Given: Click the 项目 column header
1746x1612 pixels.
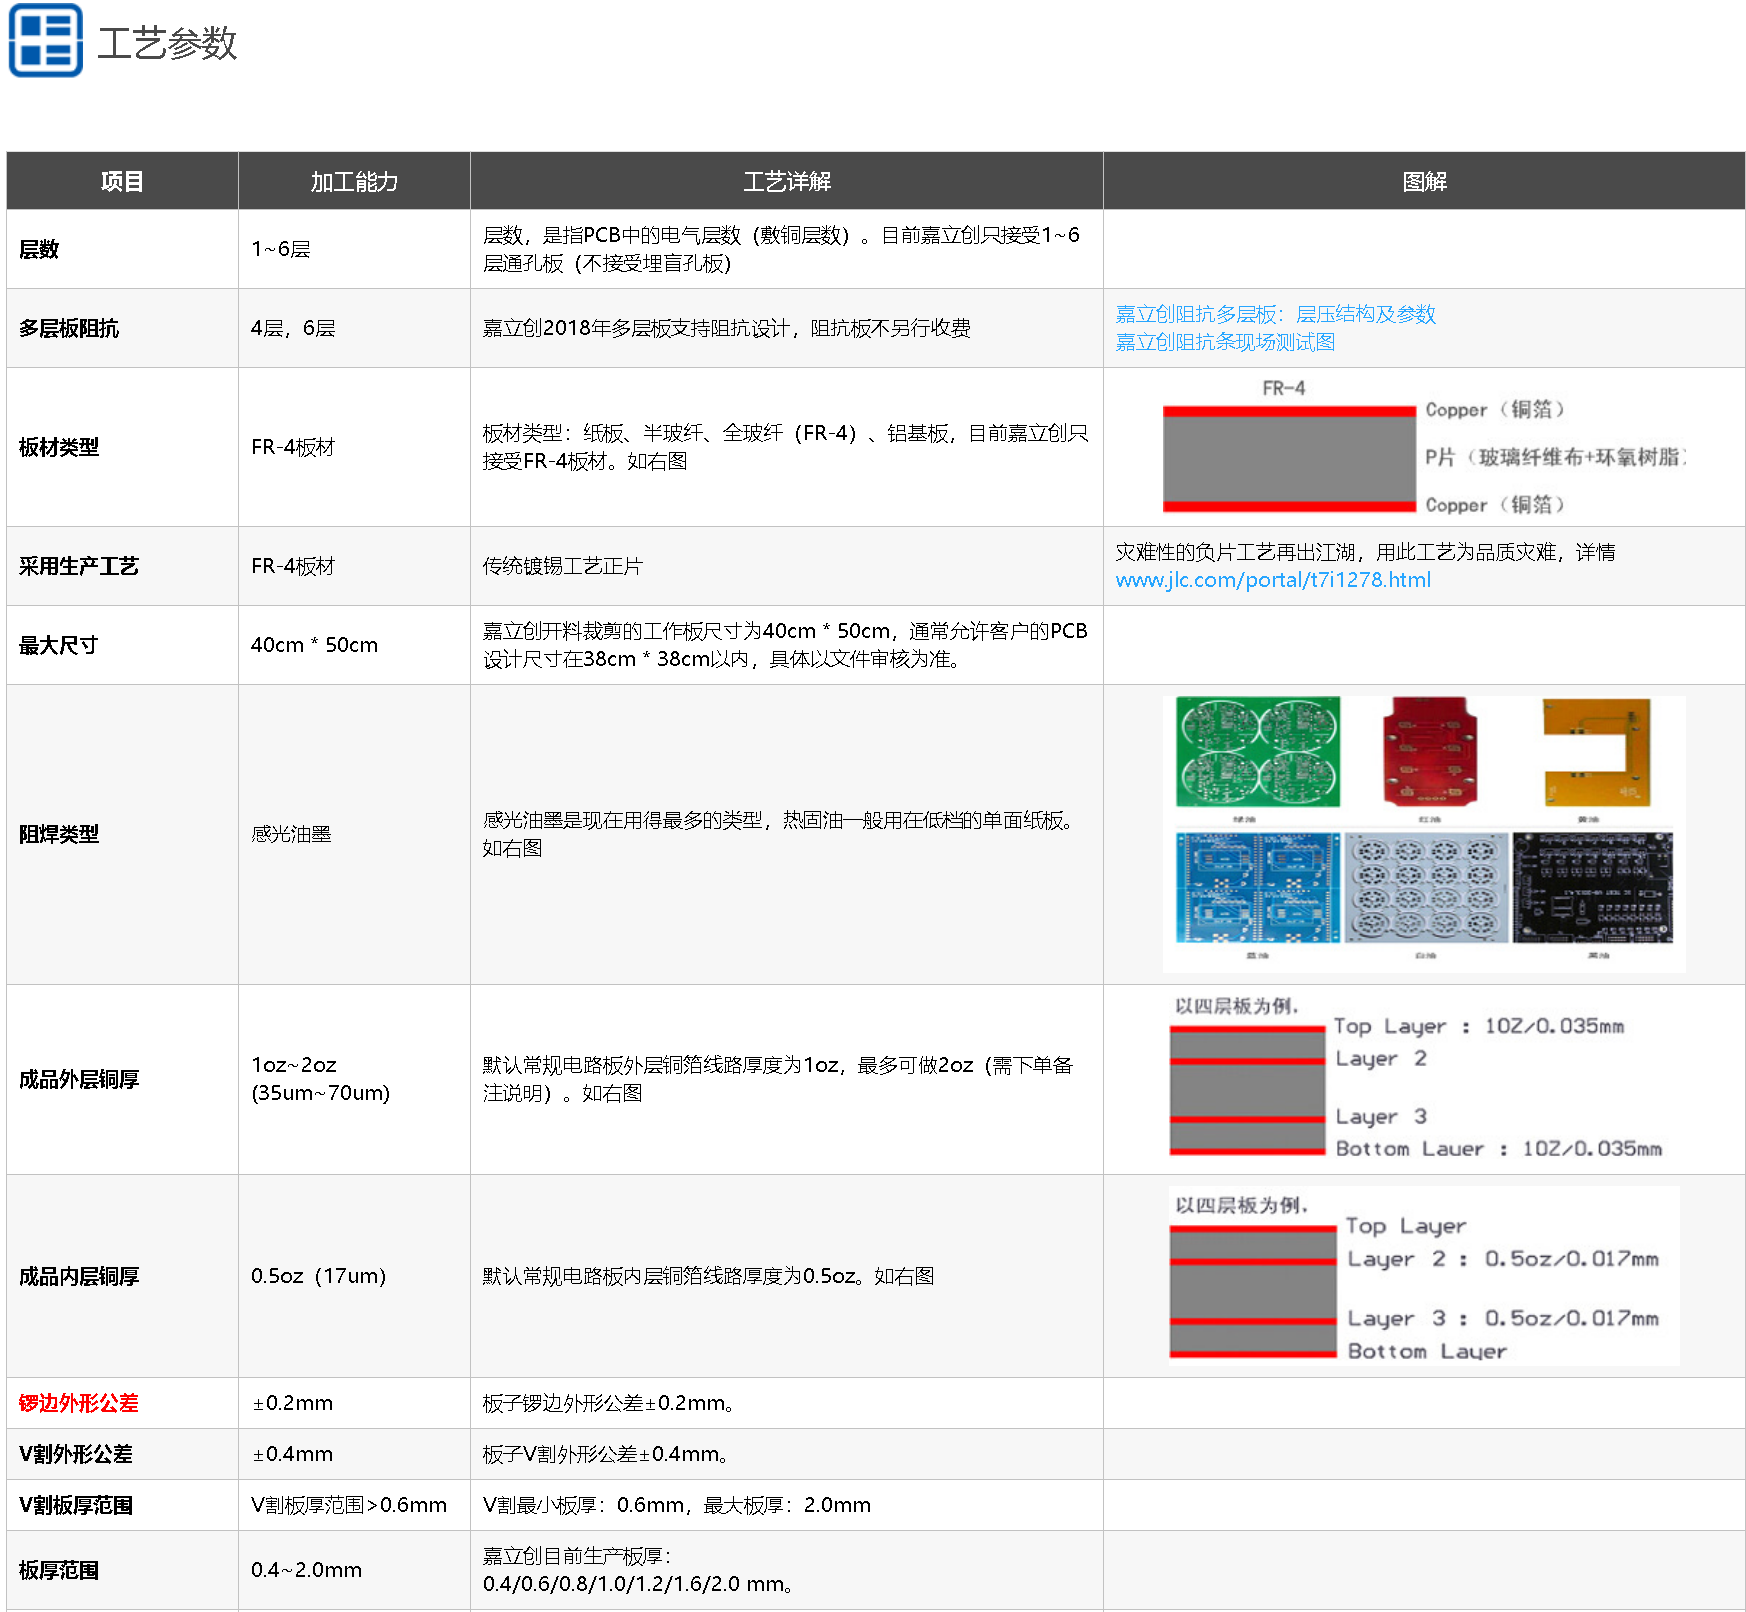Looking at the screenshot, I should pos(122,181).
